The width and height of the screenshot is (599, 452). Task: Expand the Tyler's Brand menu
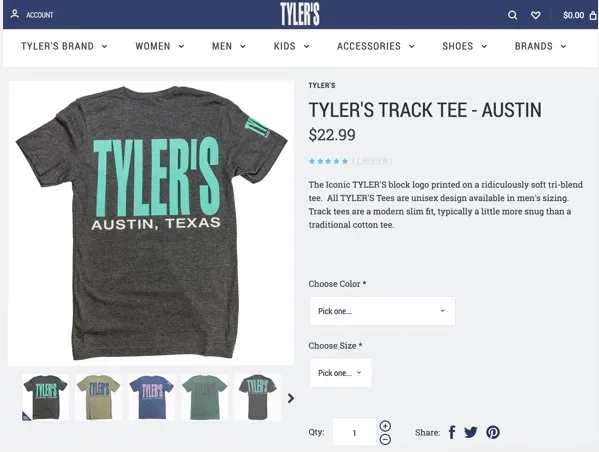click(64, 46)
